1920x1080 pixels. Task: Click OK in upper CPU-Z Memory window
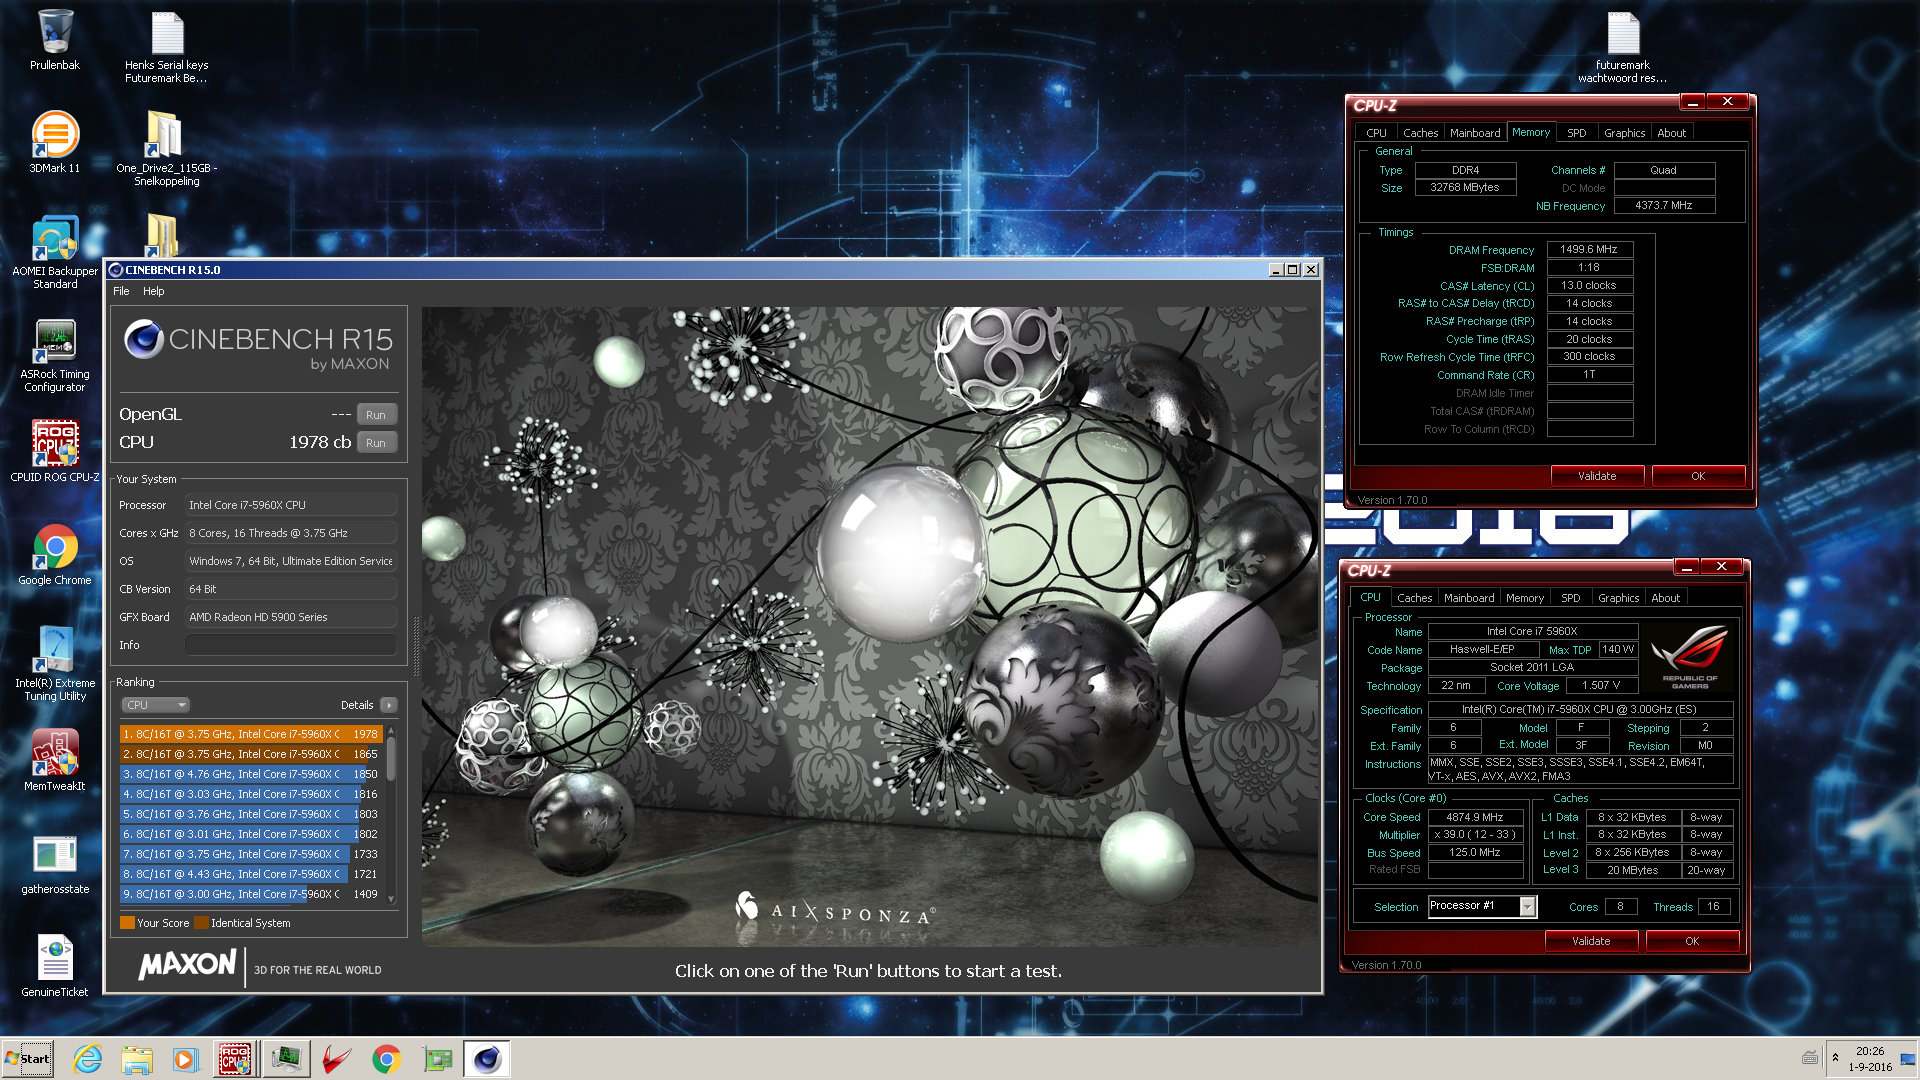pos(1698,476)
